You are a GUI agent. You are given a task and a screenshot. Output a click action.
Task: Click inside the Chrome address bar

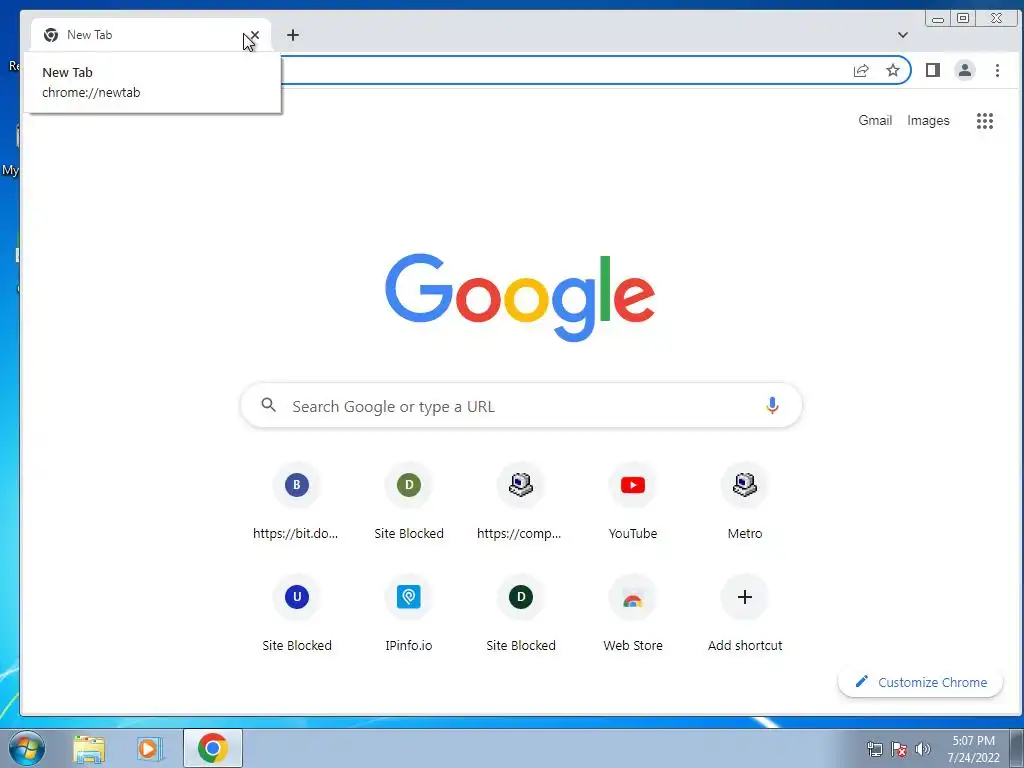562,71
